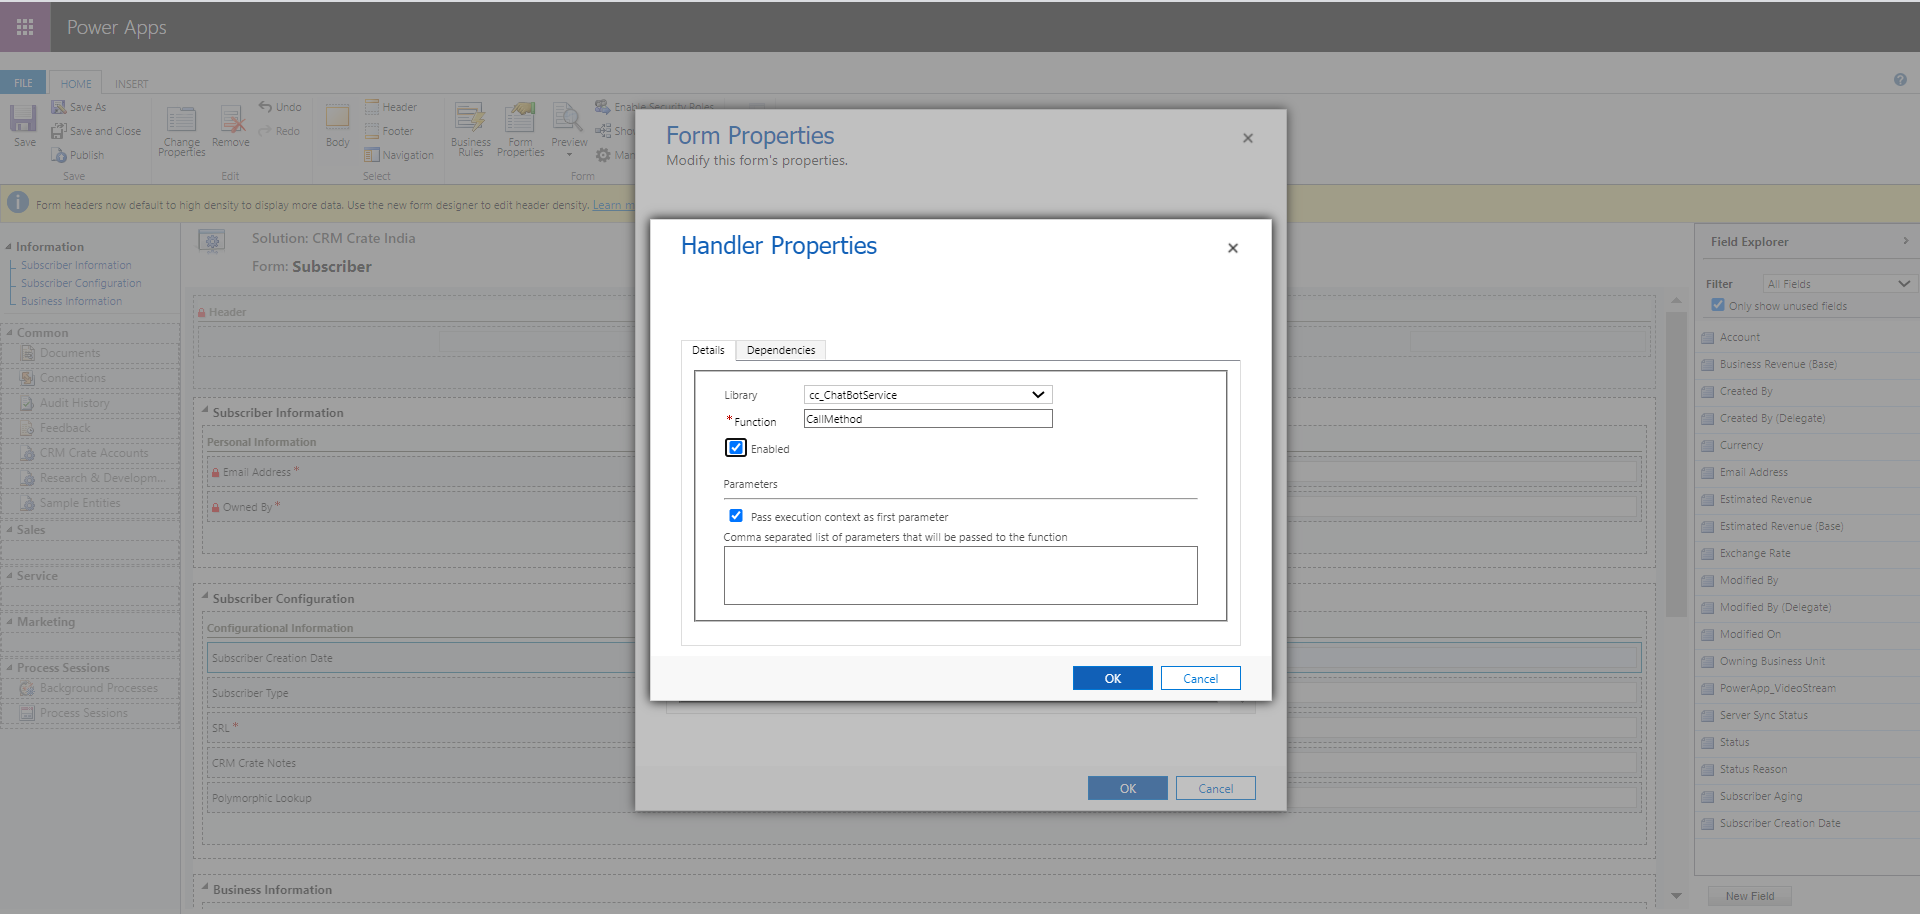Open Business Rules from the ribbon

pyautogui.click(x=470, y=130)
